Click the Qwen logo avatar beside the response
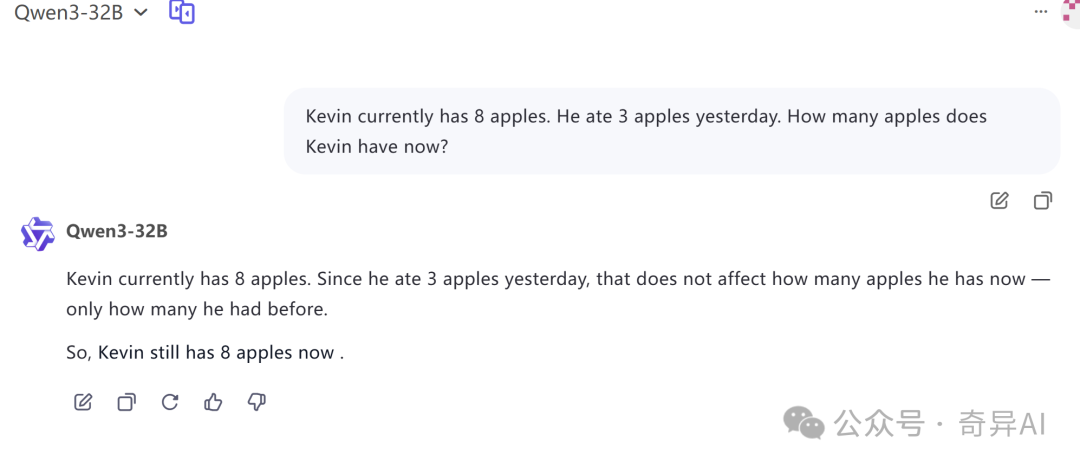1080x467 pixels. [x=37, y=234]
